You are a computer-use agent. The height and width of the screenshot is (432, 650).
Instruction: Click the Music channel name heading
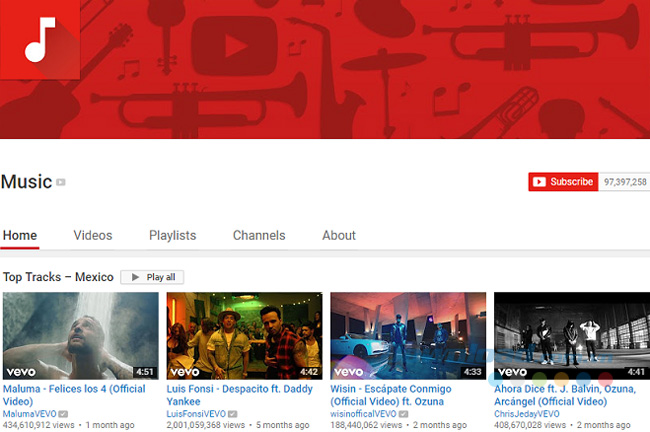click(x=27, y=182)
